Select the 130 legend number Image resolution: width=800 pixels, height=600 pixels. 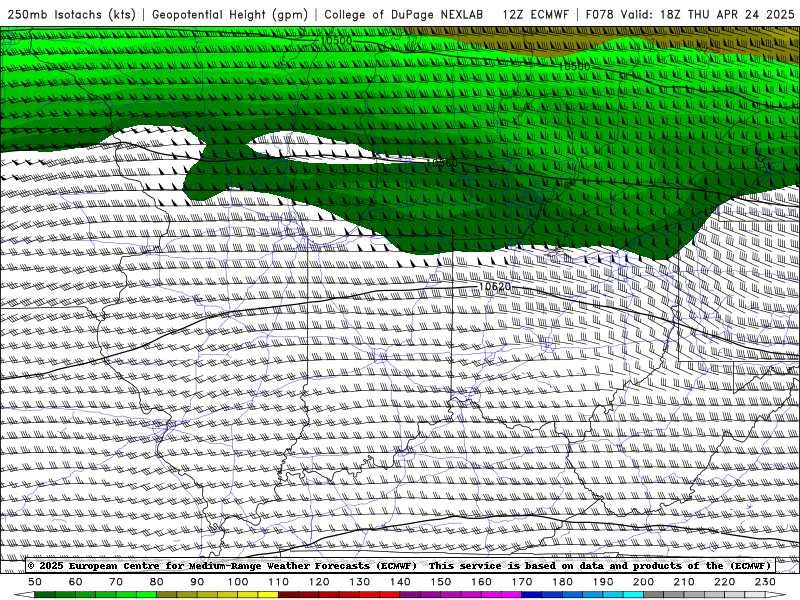[360, 582]
